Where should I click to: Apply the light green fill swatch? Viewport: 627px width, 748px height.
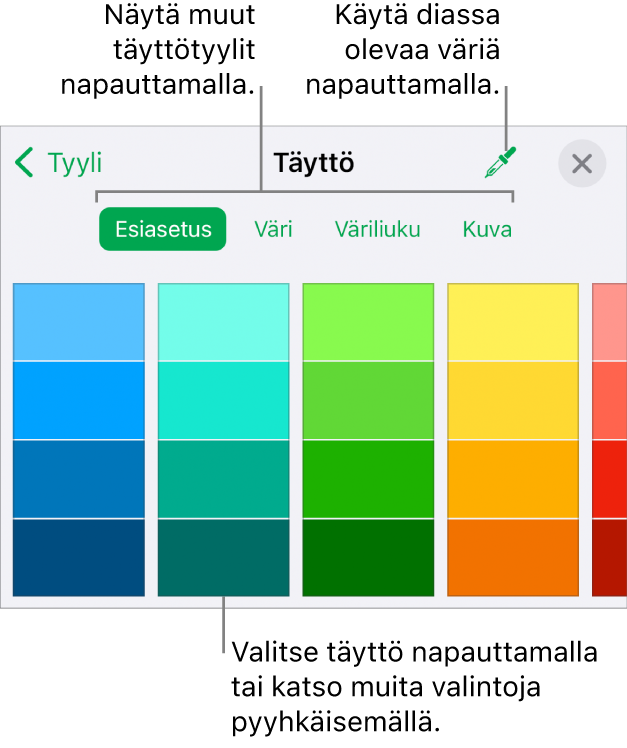point(368,322)
